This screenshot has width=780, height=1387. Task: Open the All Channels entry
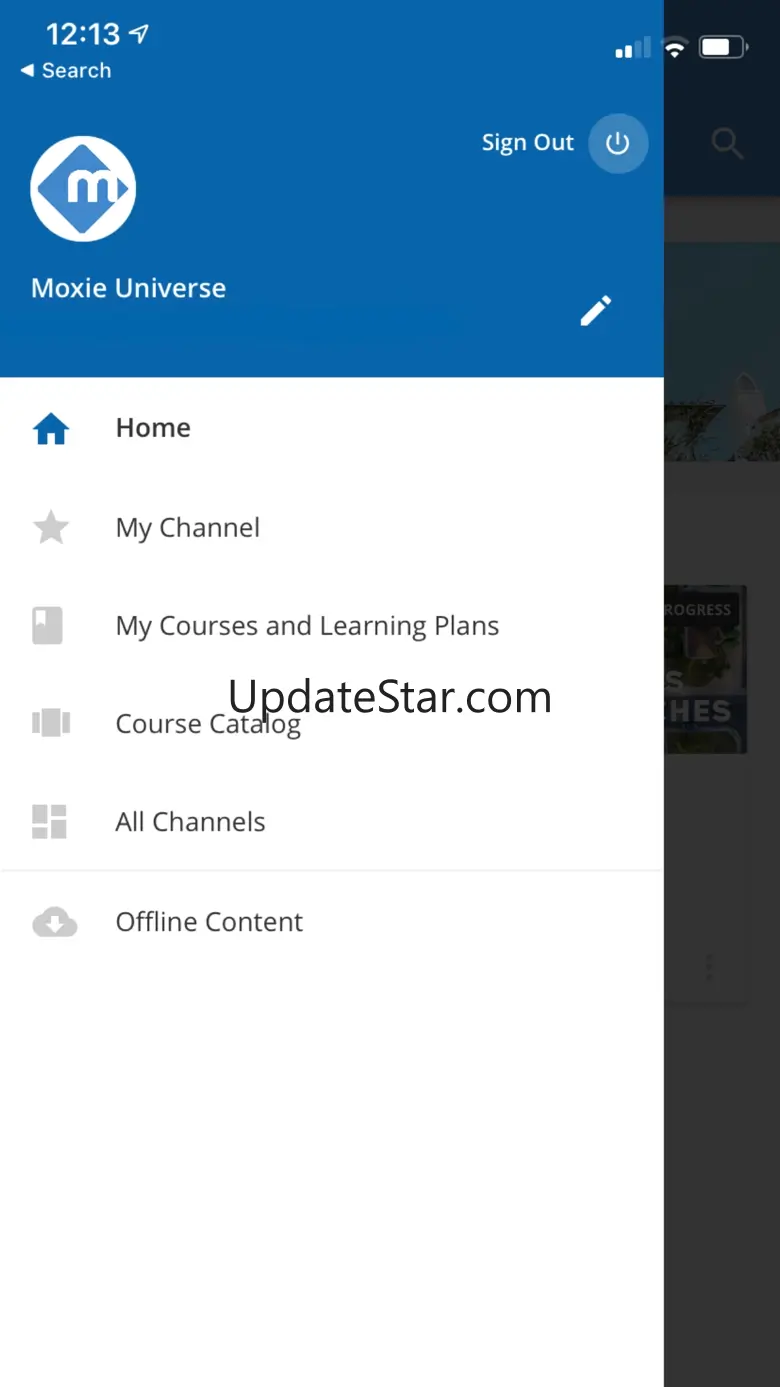coord(190,822)
